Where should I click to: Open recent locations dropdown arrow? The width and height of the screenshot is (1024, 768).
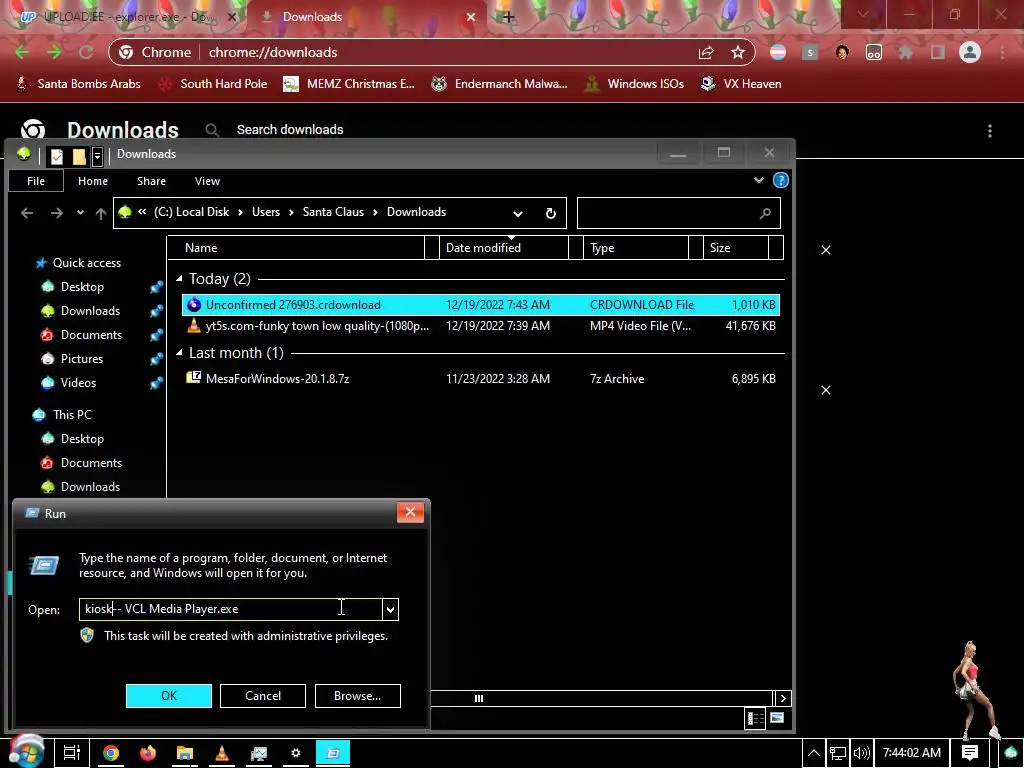(x=80, y=213)
